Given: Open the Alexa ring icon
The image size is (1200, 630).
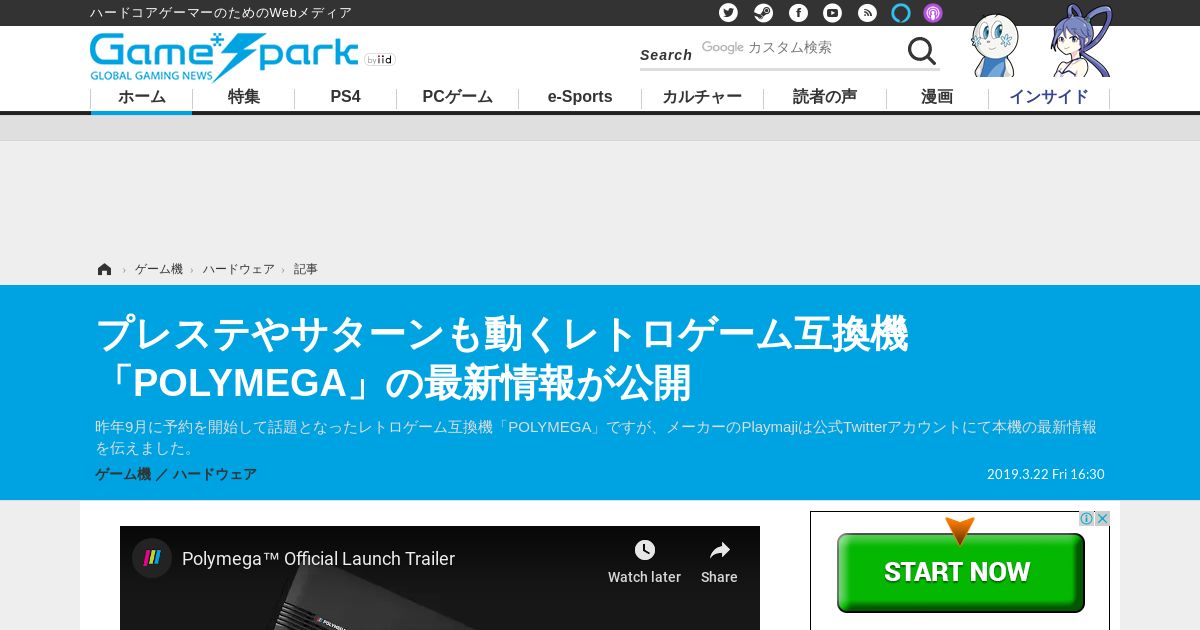Looking at the screenshot, I should tap(901, 13).
